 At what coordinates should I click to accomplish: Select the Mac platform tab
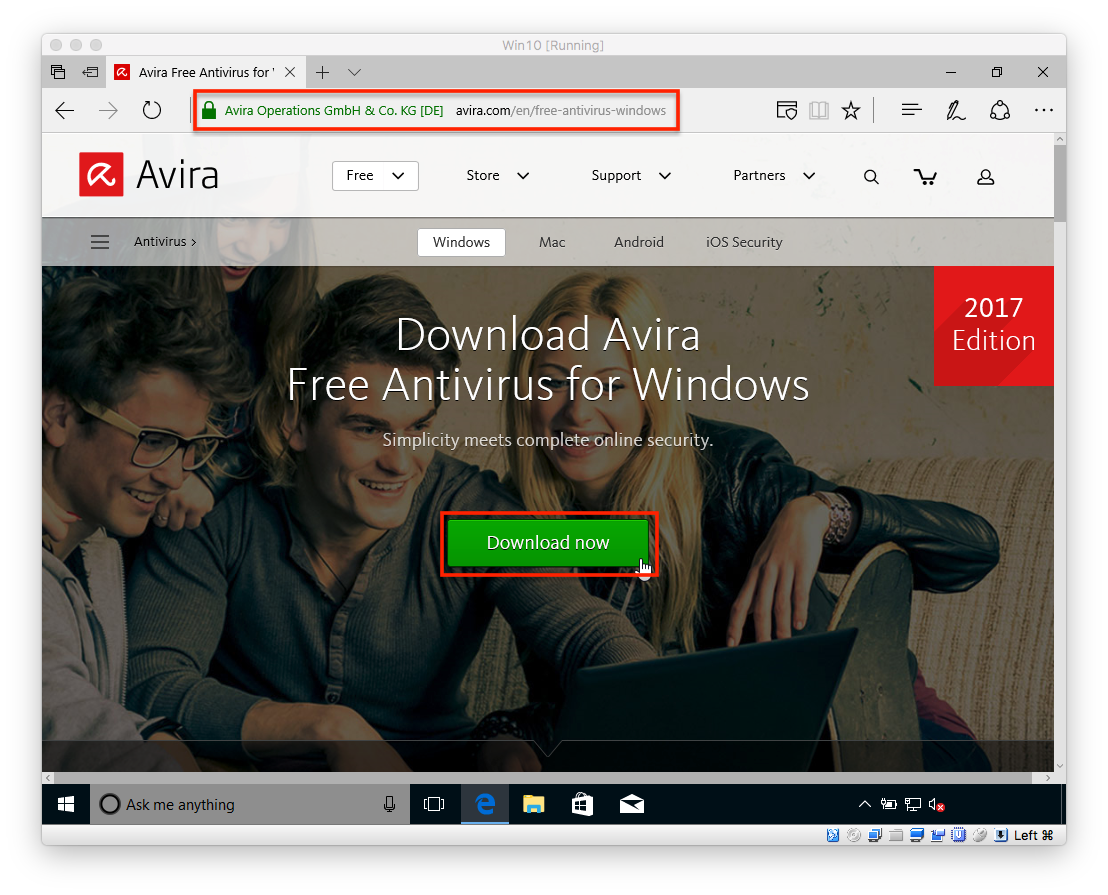pos(552,241)
